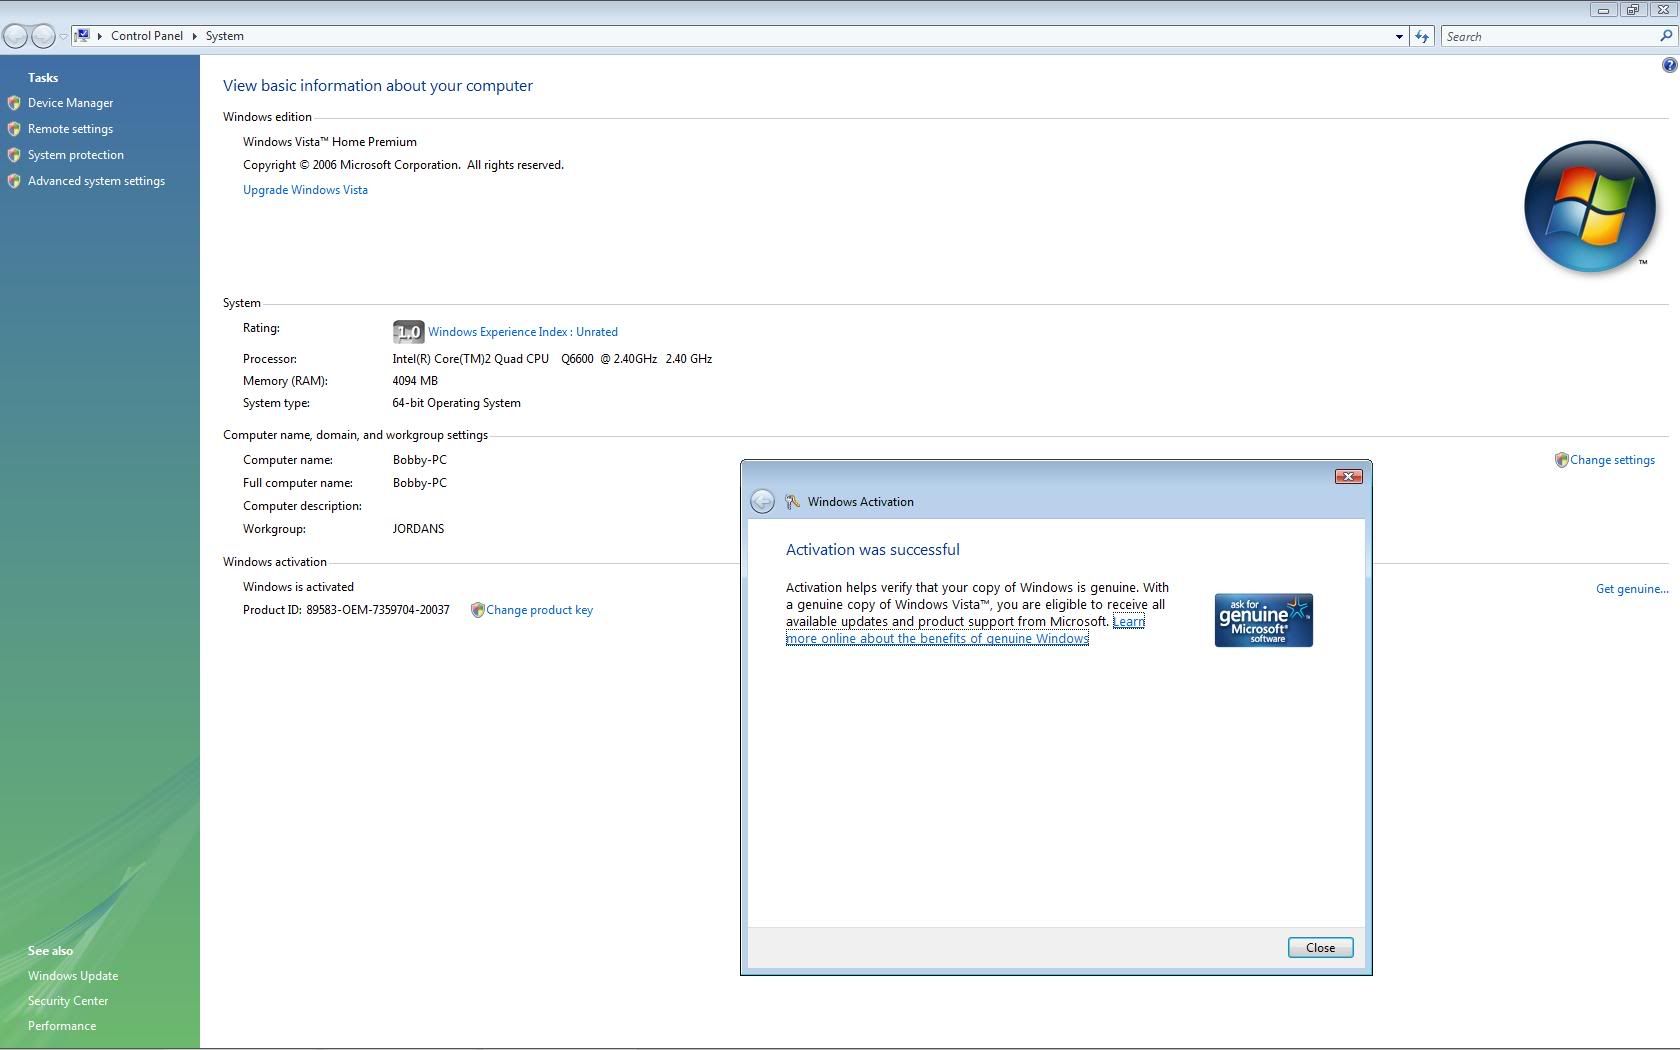
Task: Open Device Manager from Tasks
Action: (x=70, y=103)
